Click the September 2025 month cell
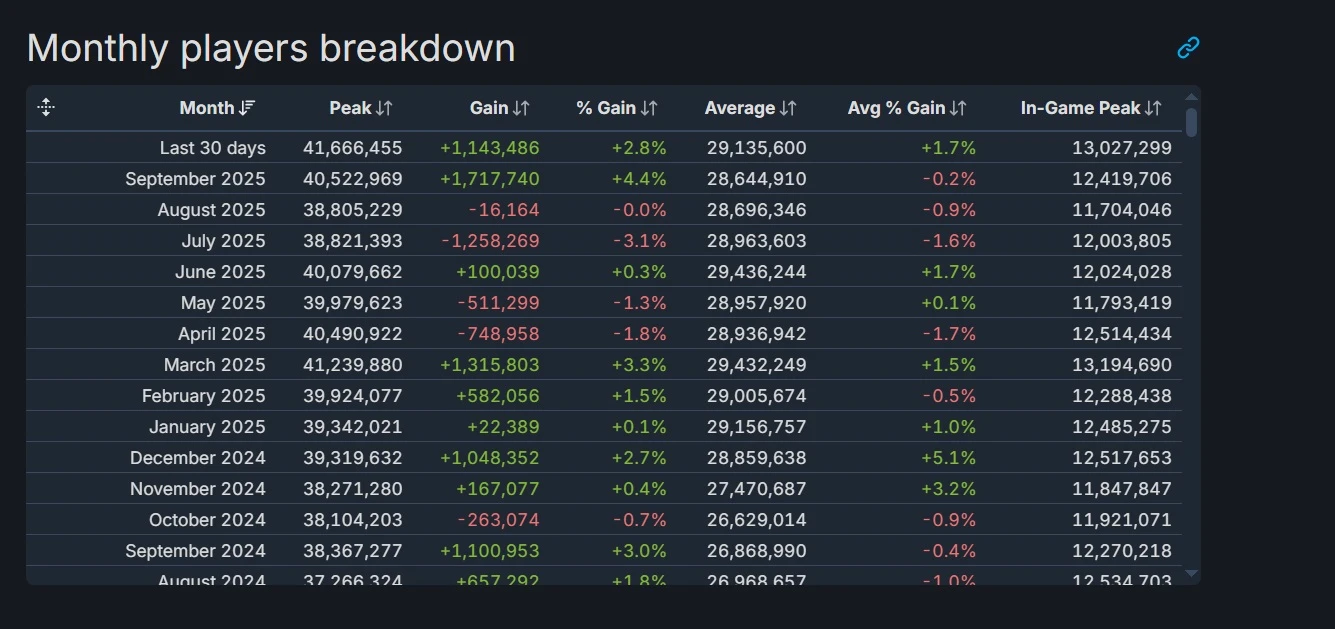 tap(195, 179)
